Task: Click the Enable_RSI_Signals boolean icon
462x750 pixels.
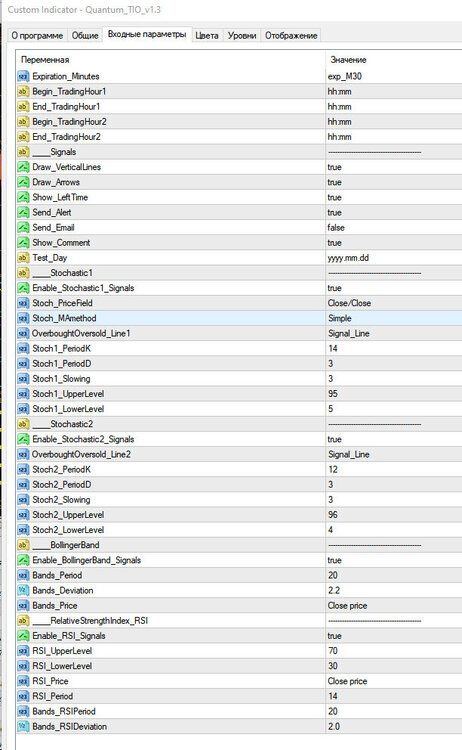Action: click(23, 636)
